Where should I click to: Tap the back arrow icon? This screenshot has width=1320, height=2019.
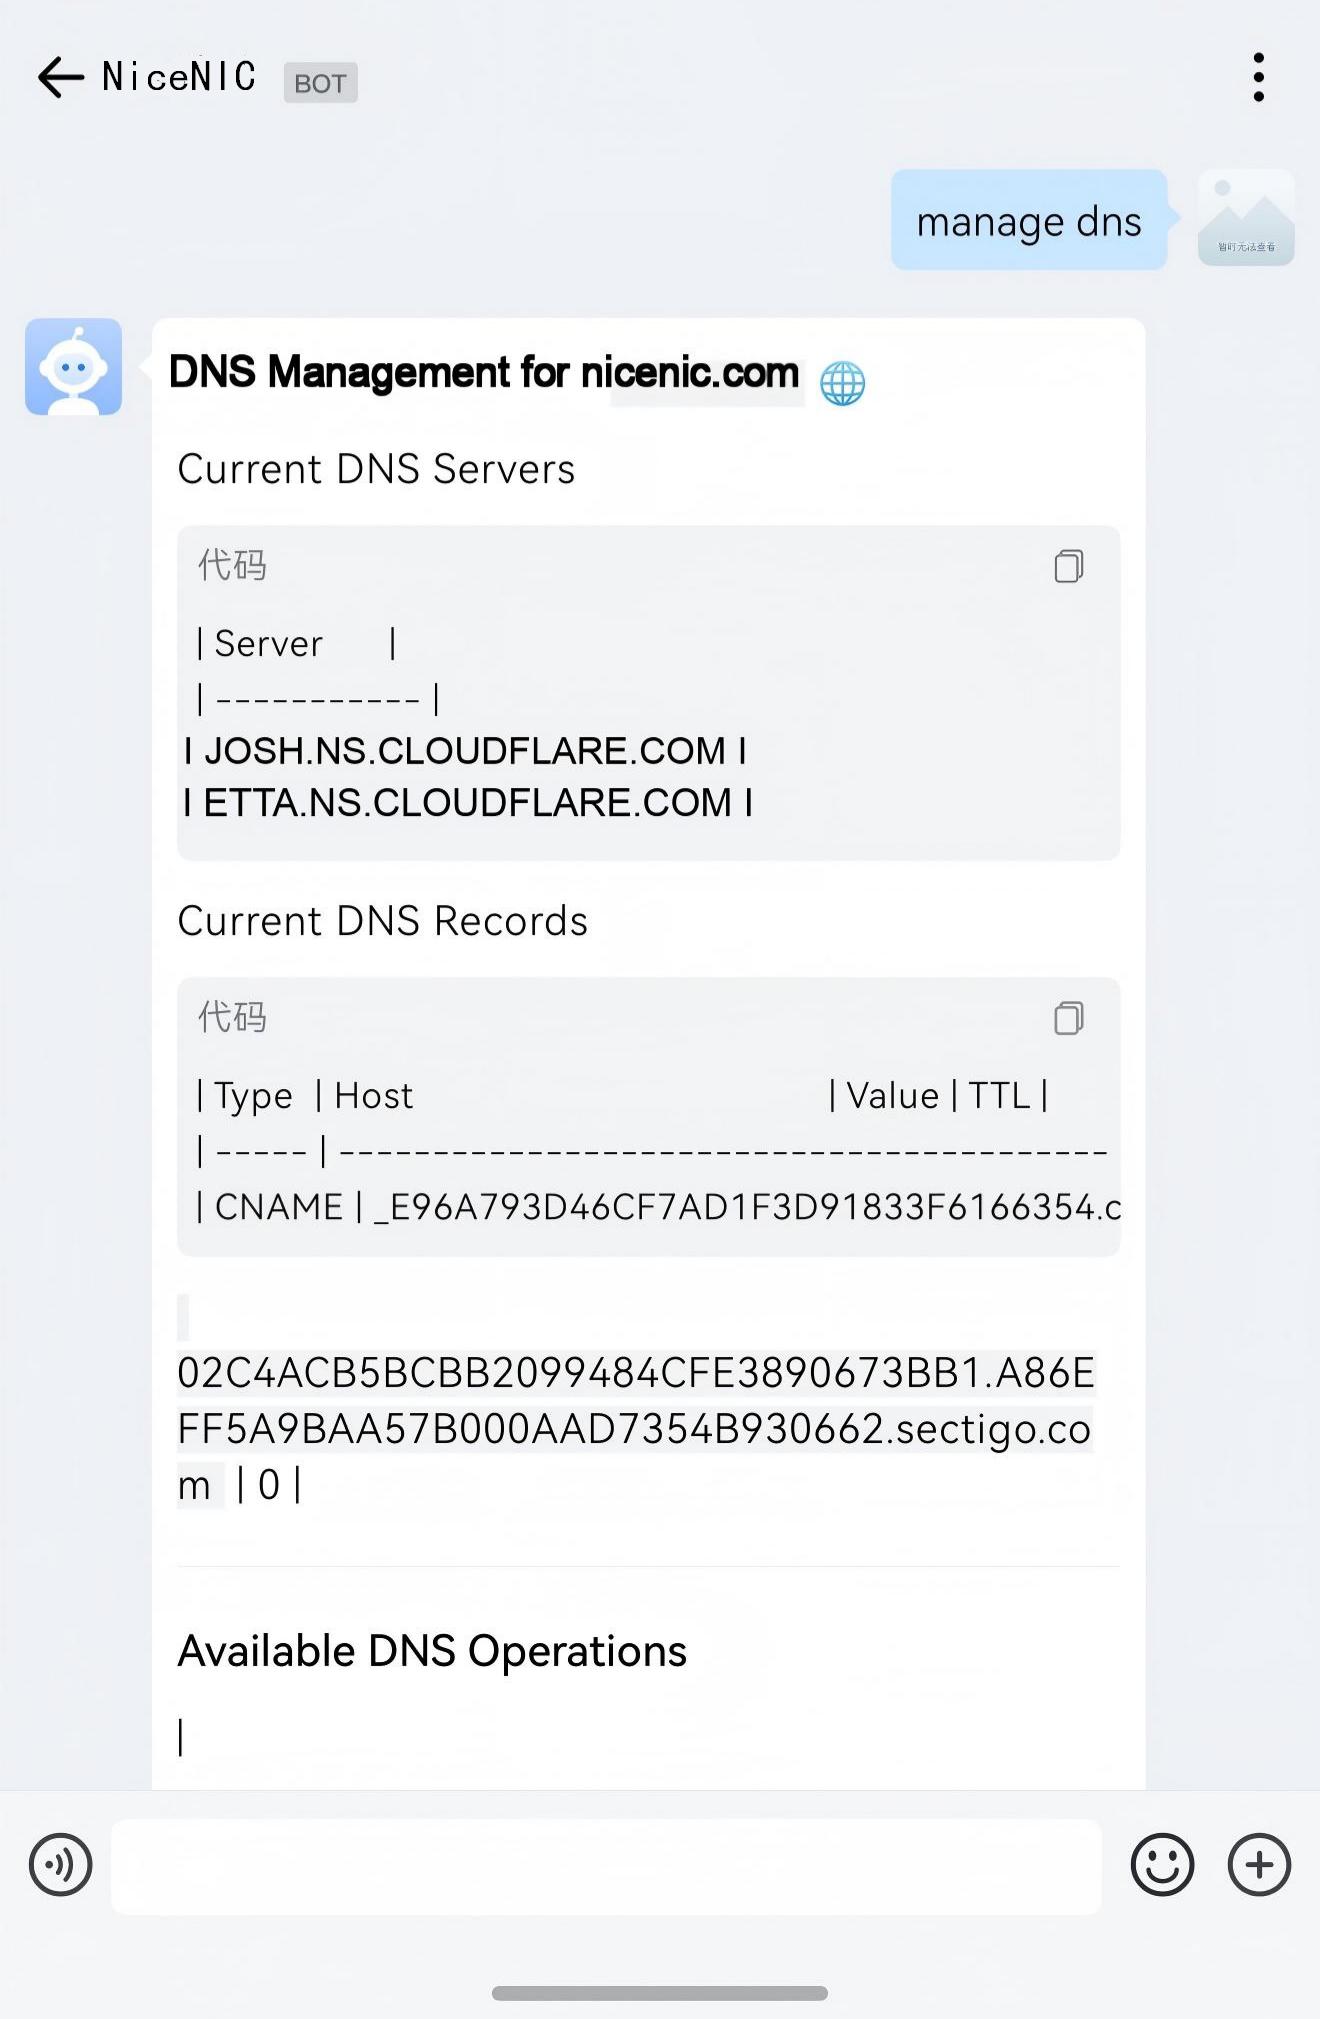coord(60,78)
